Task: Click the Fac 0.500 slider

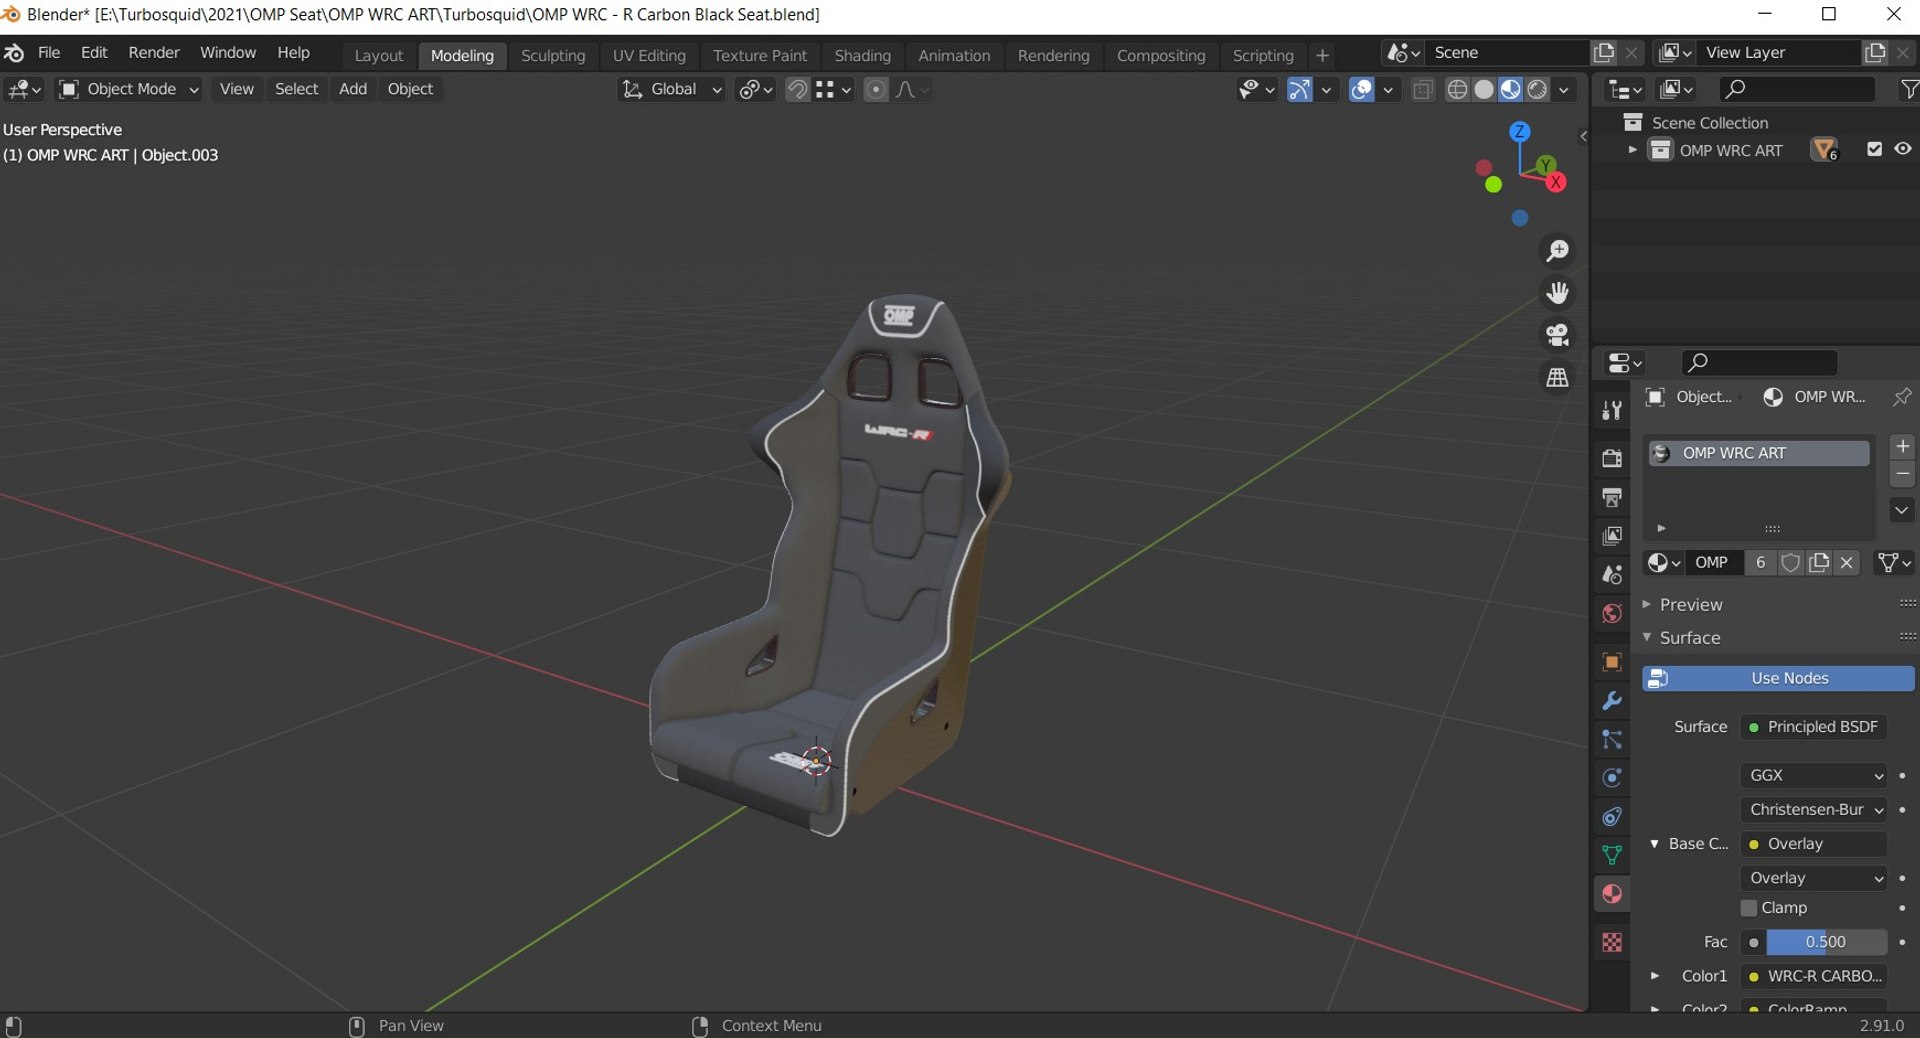Action: point(1826,942)
